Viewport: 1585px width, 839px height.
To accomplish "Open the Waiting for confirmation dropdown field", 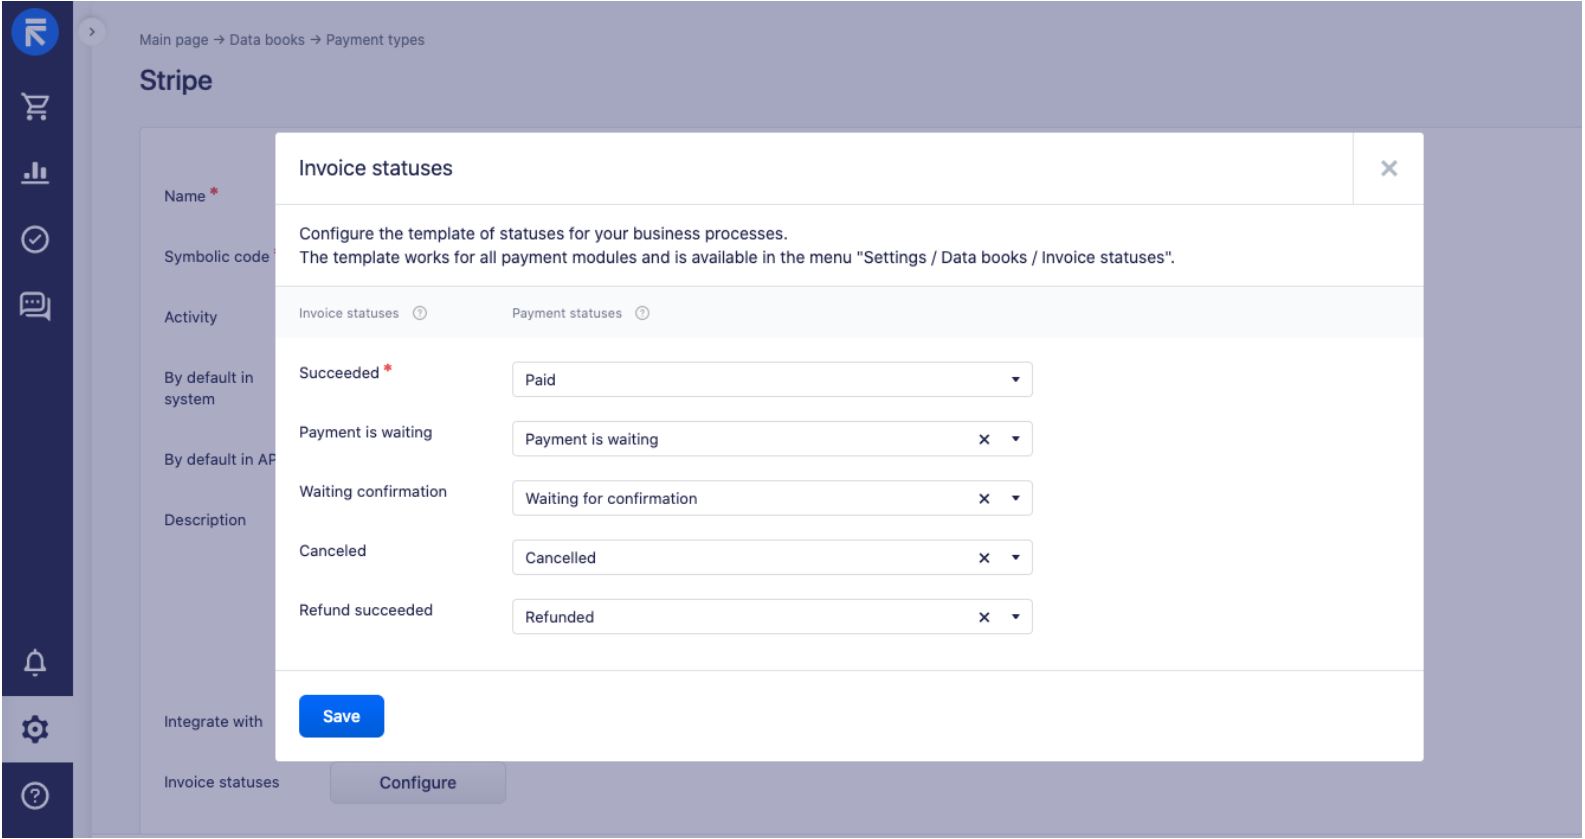I will pos(772,498).
